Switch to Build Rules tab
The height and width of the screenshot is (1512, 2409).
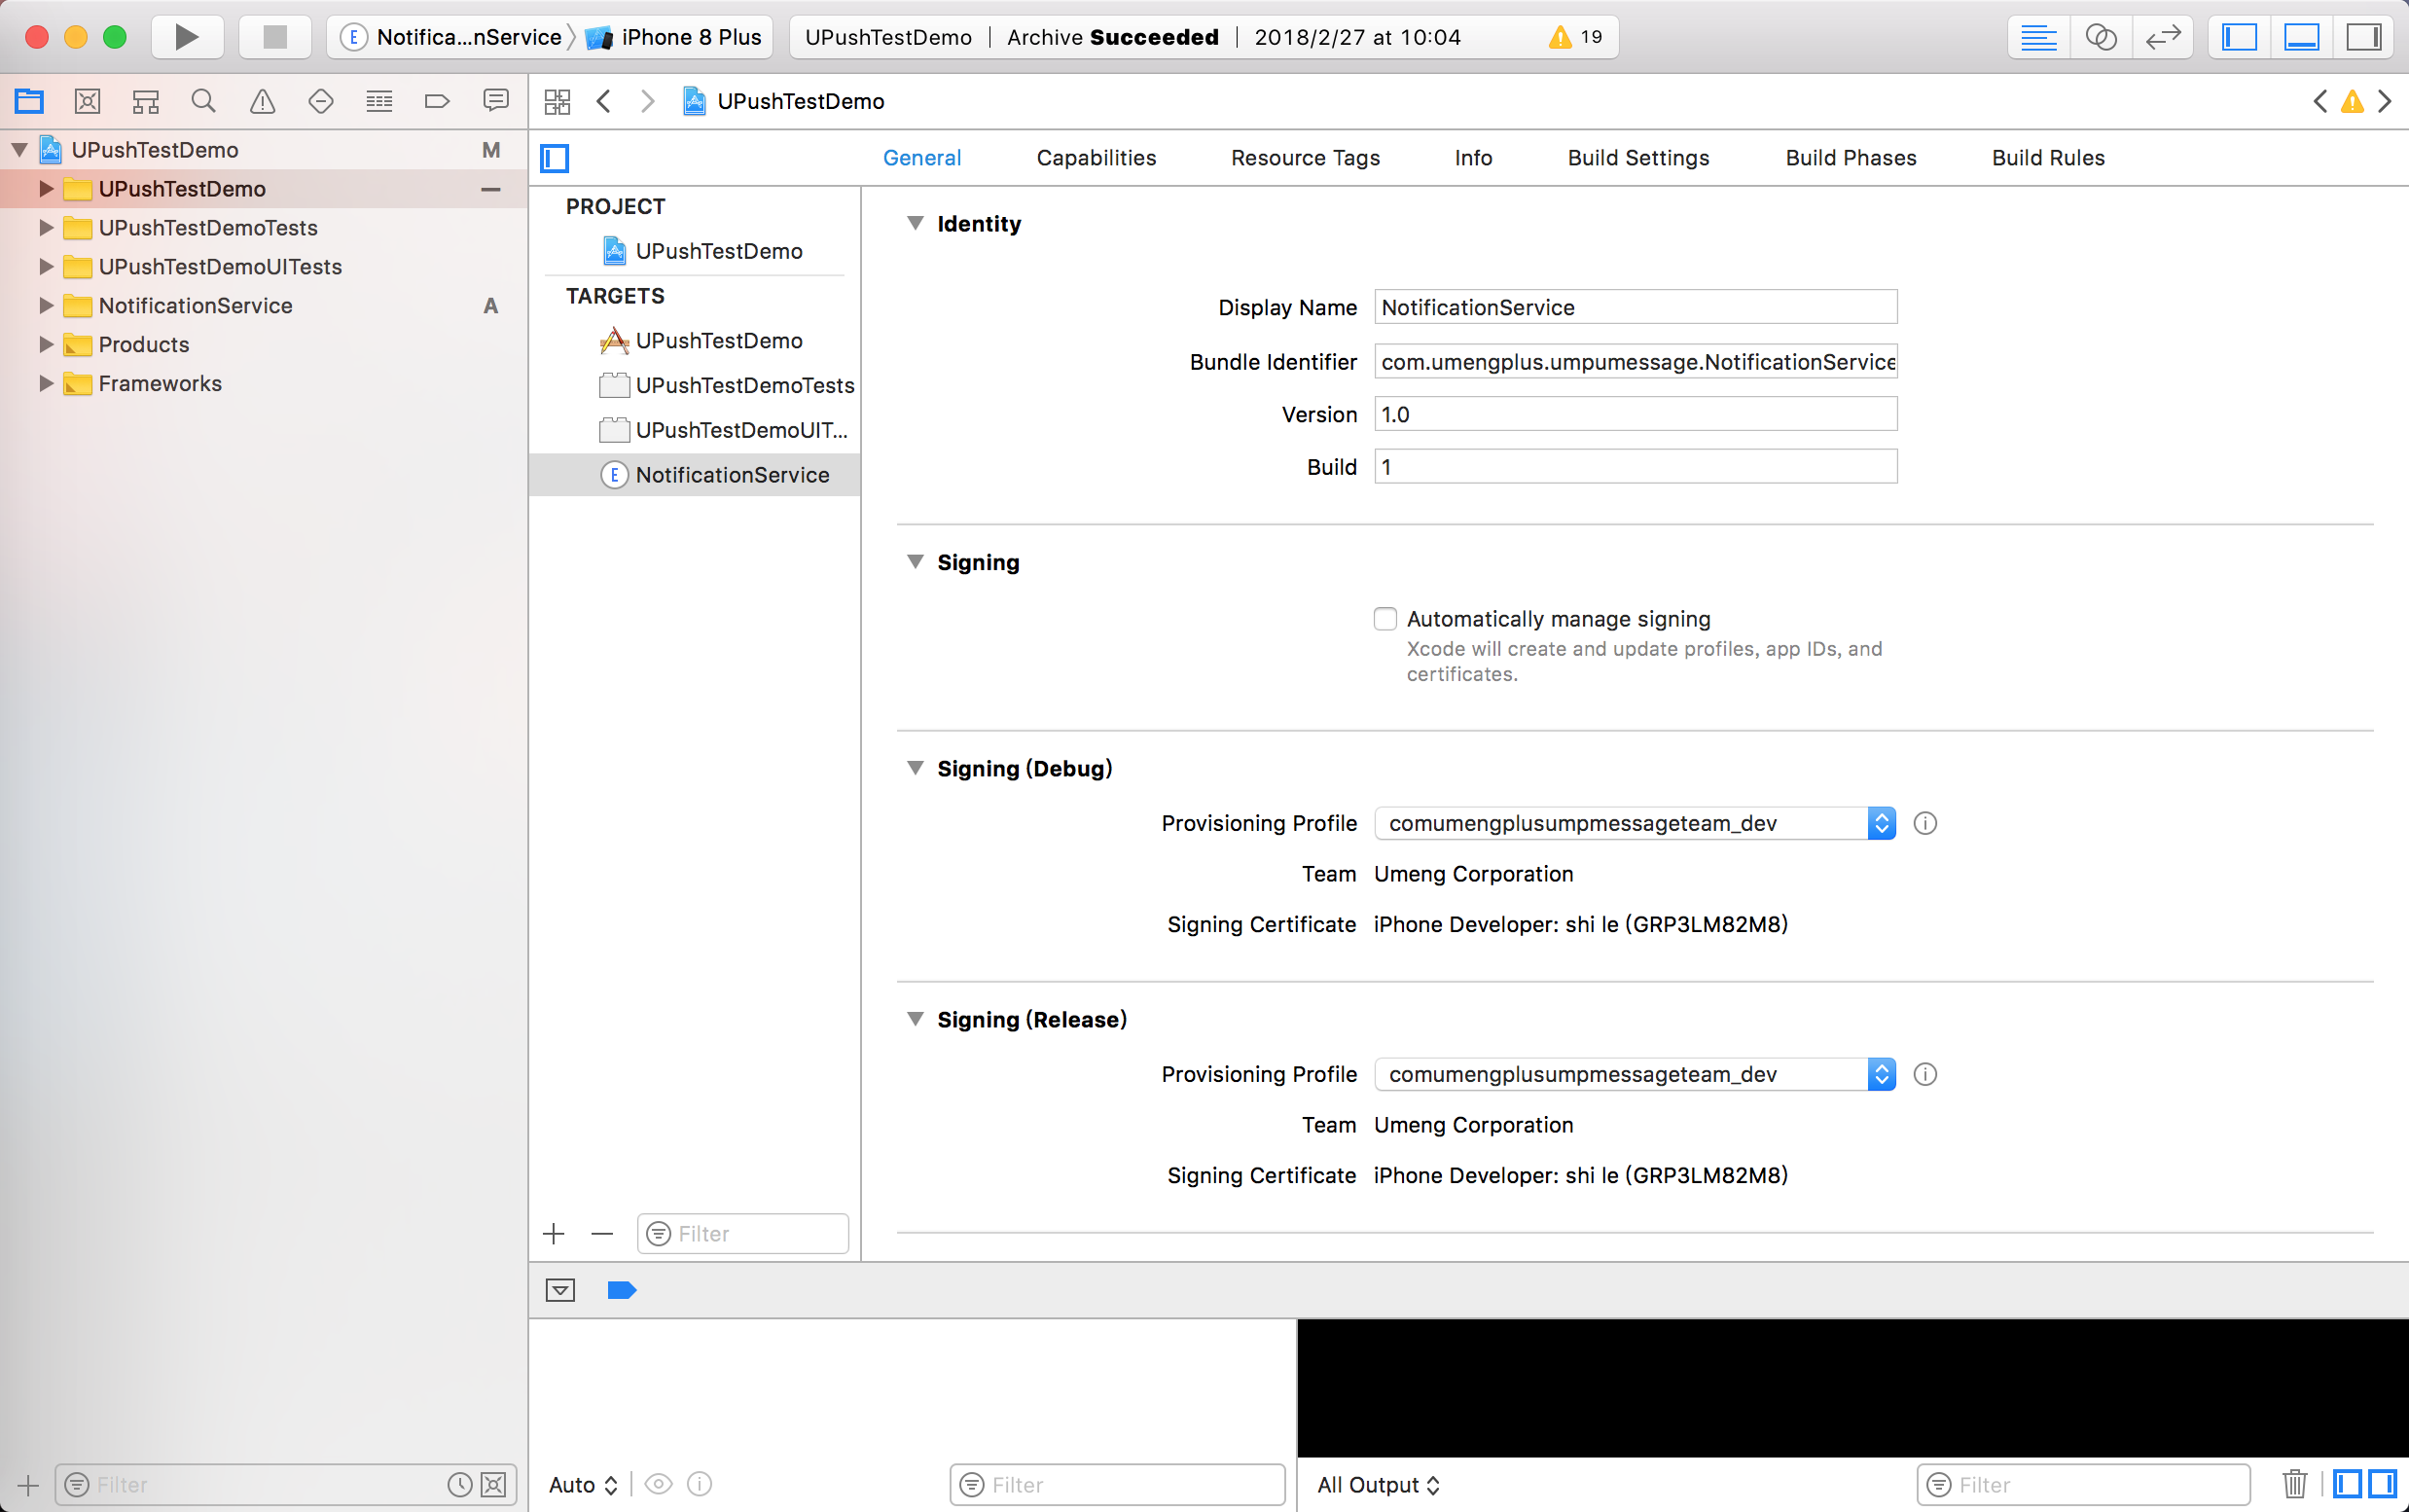2048,158
